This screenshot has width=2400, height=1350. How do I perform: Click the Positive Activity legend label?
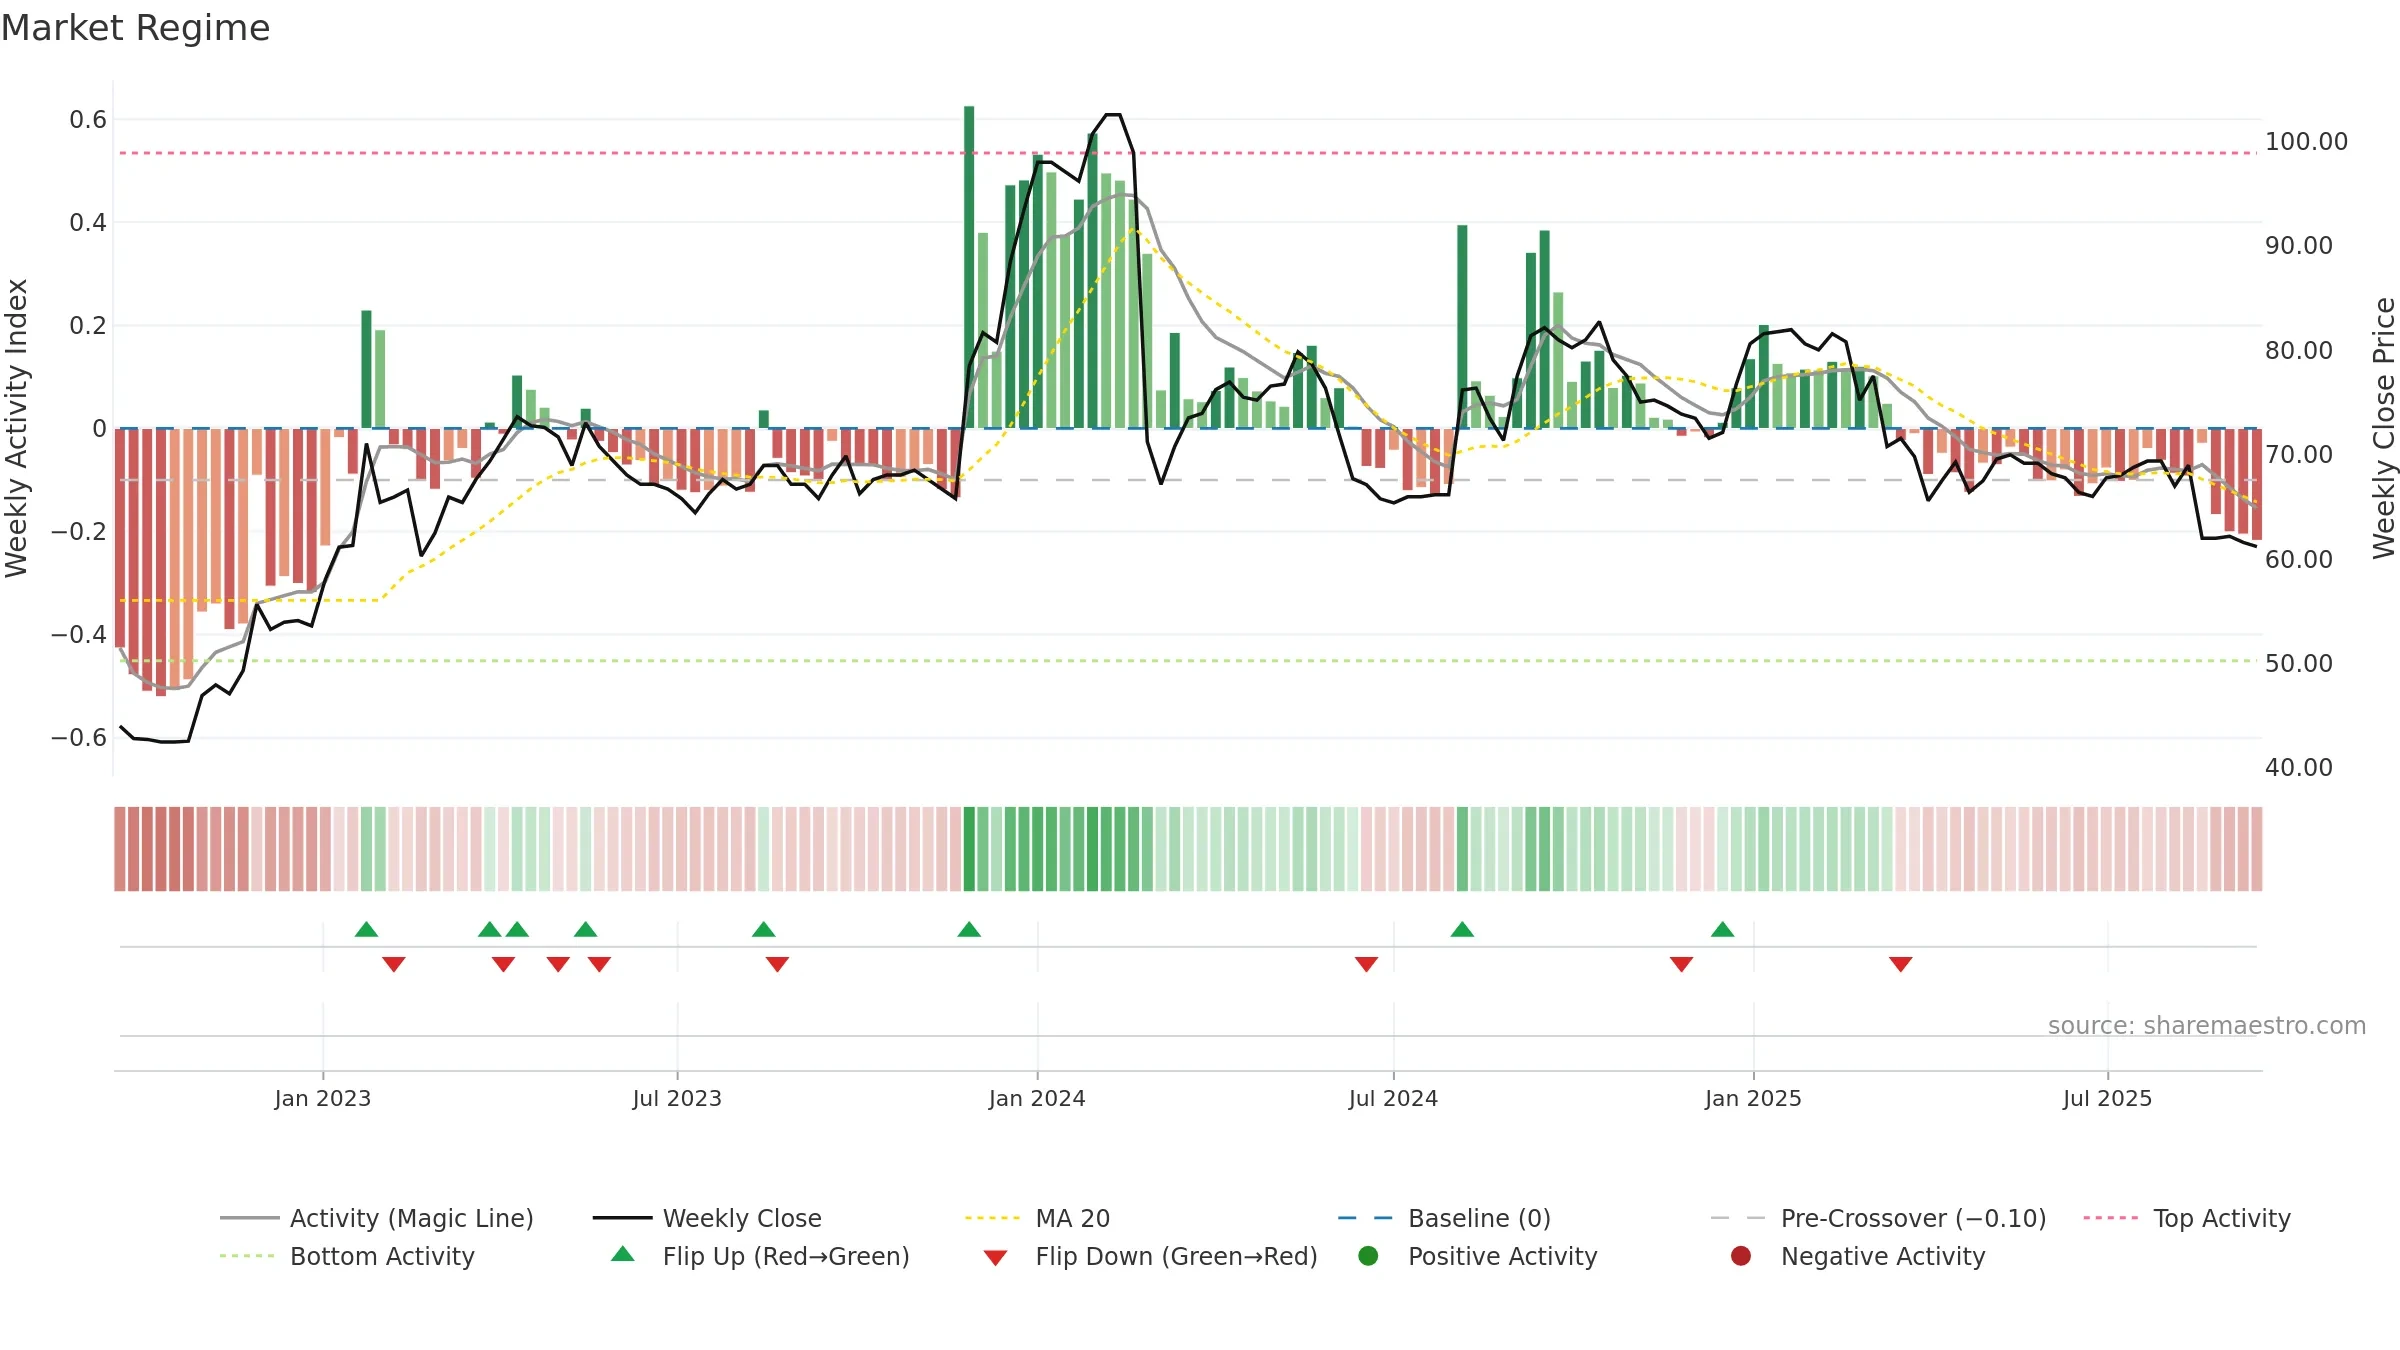tap(1502, 1256)
